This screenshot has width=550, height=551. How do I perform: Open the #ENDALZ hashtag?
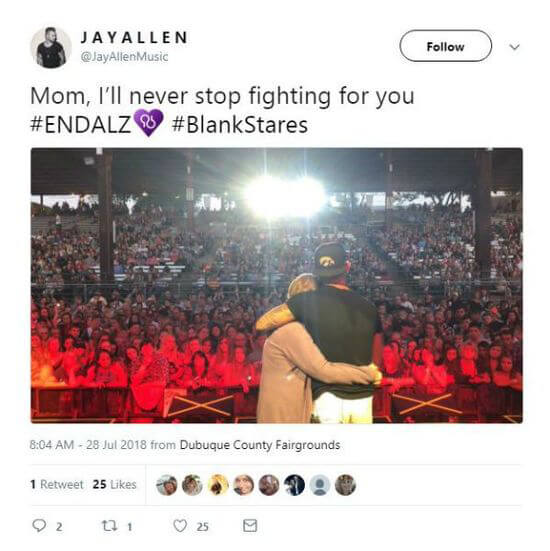pyautogui.click(x=81, y=125)
